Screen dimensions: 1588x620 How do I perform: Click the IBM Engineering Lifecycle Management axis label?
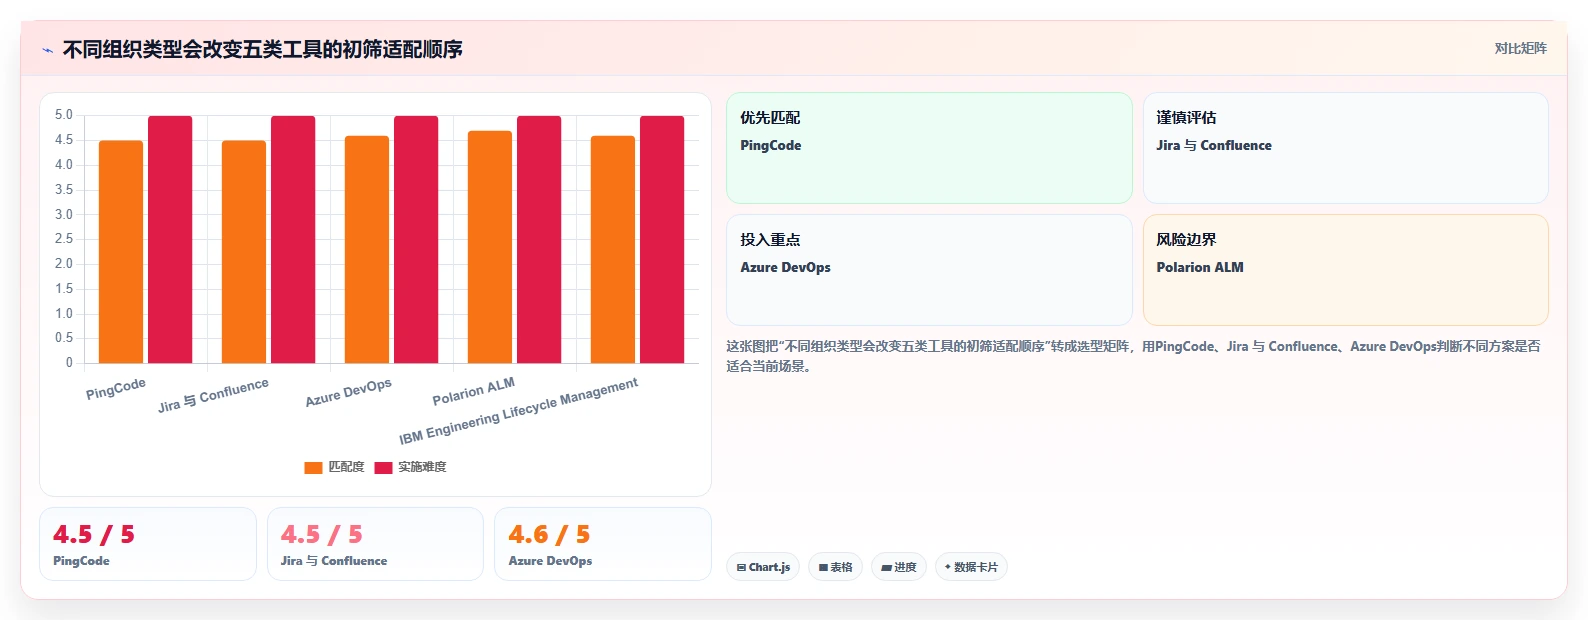pos(518,411)
